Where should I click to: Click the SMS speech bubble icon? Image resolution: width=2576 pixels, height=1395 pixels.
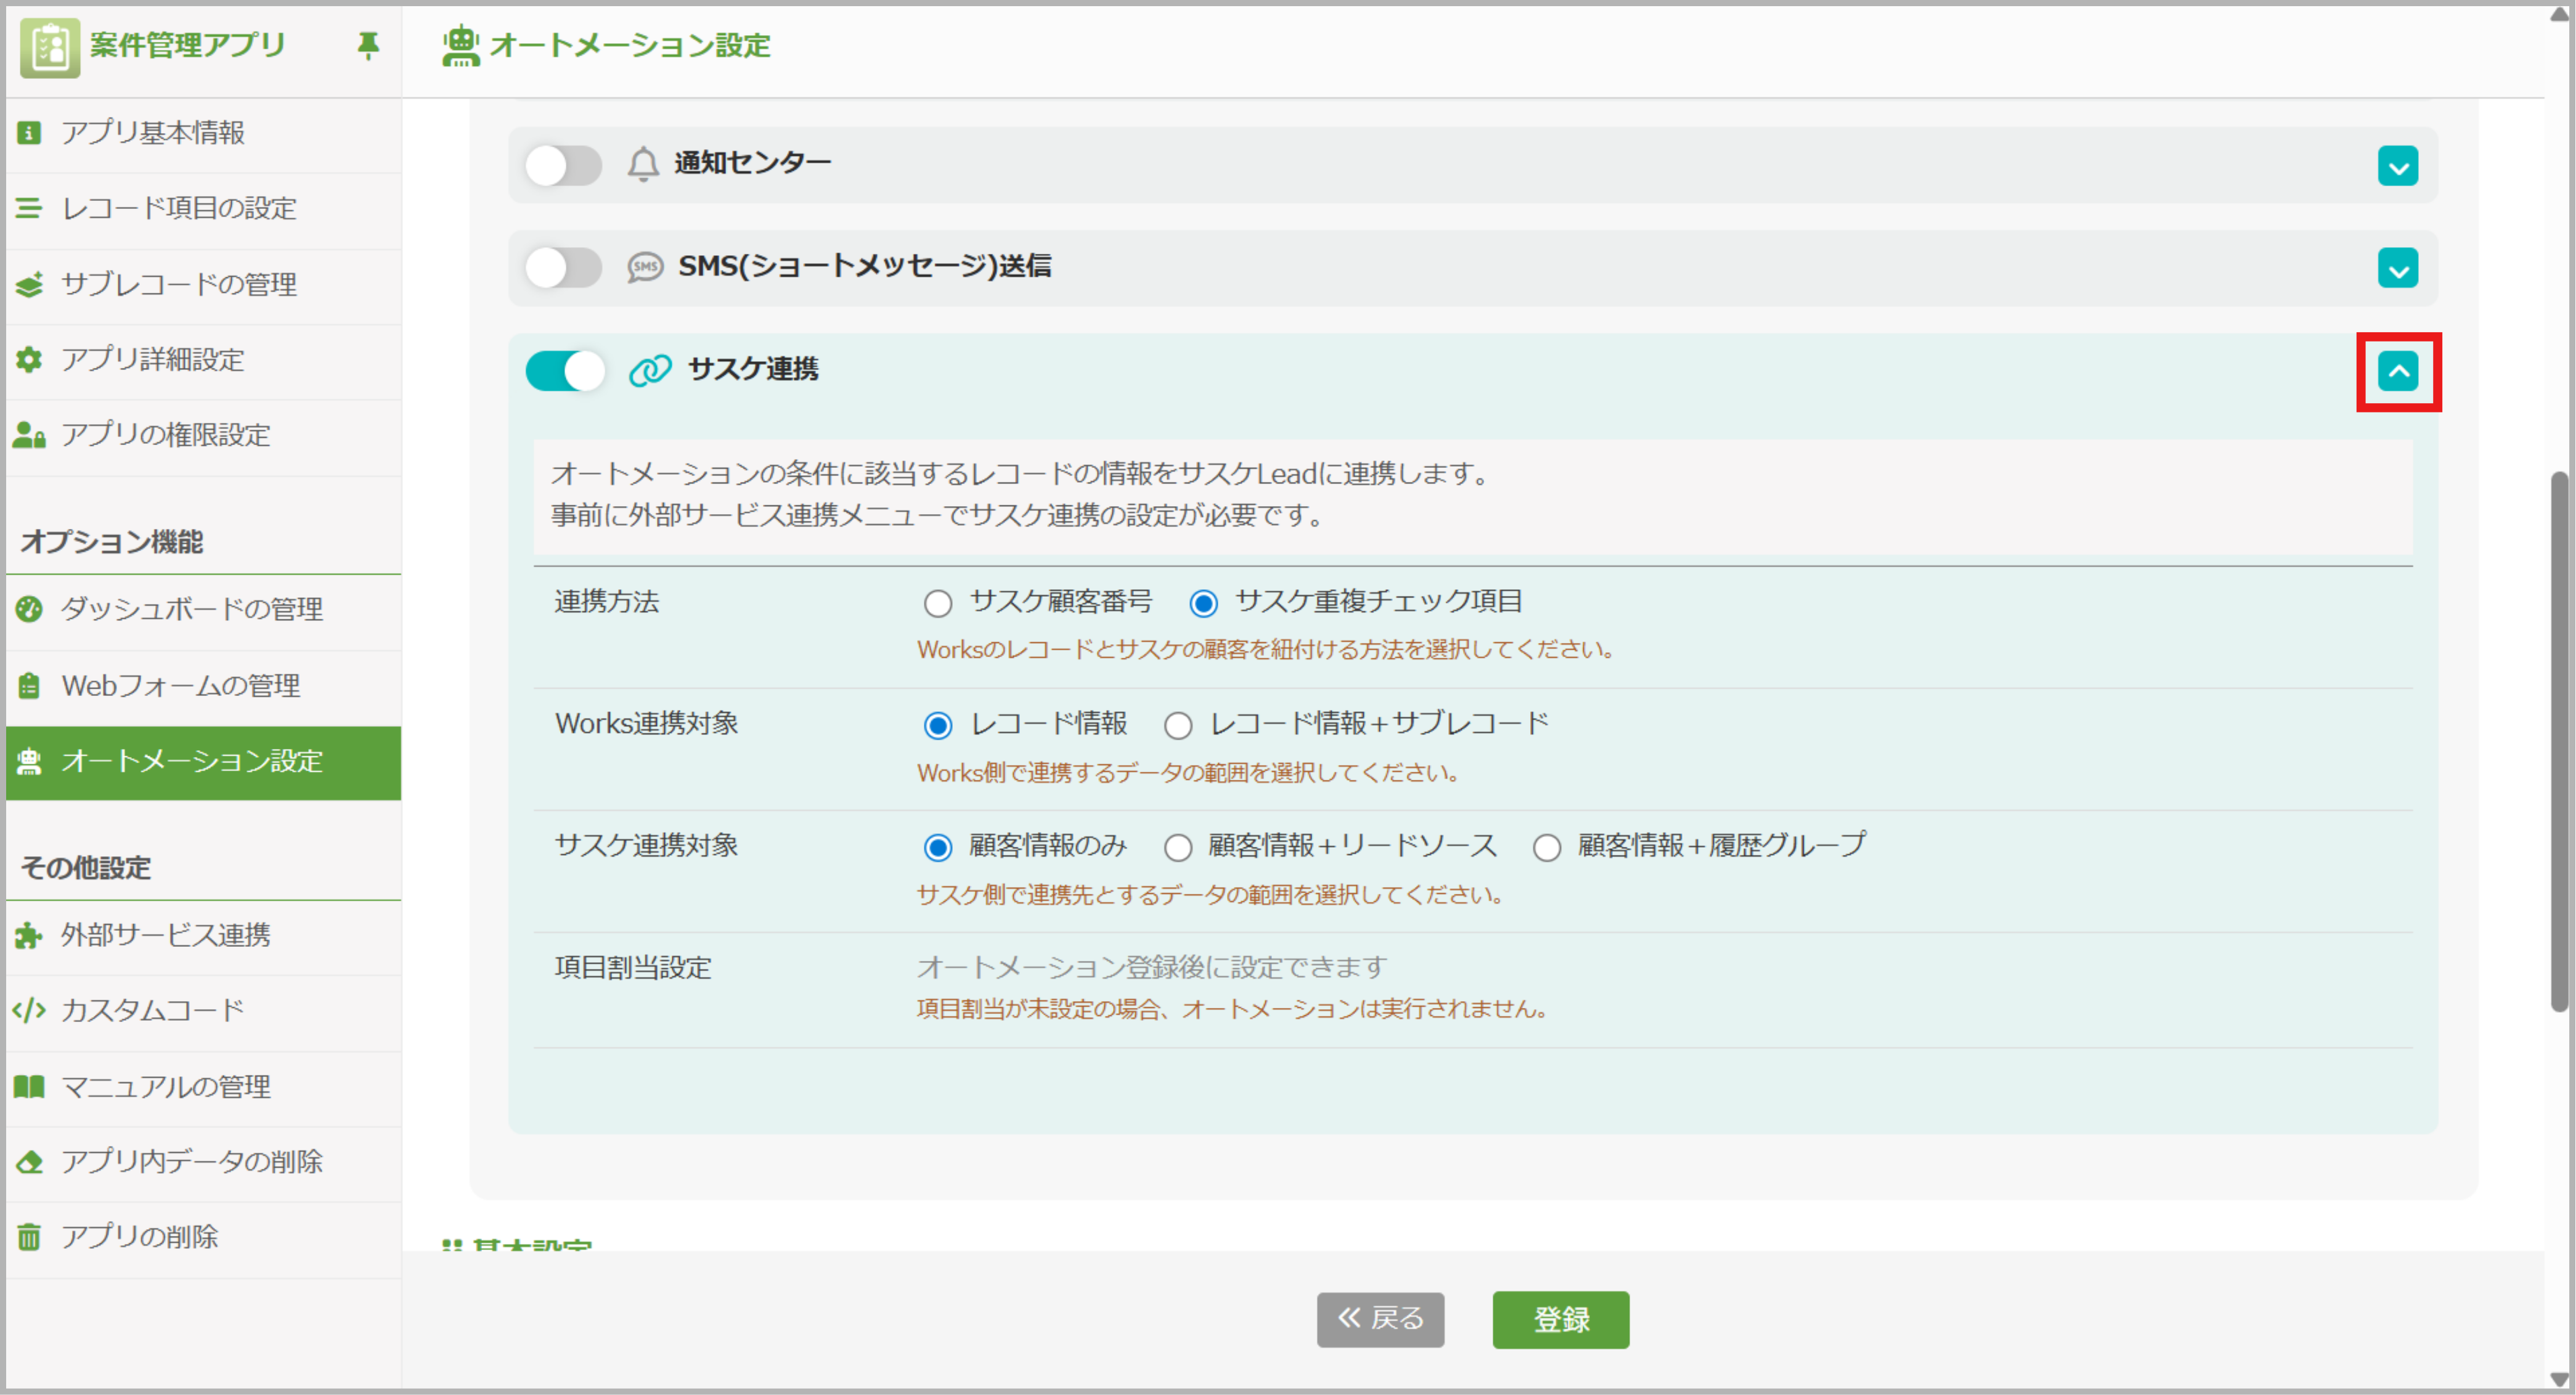[645, 267]
